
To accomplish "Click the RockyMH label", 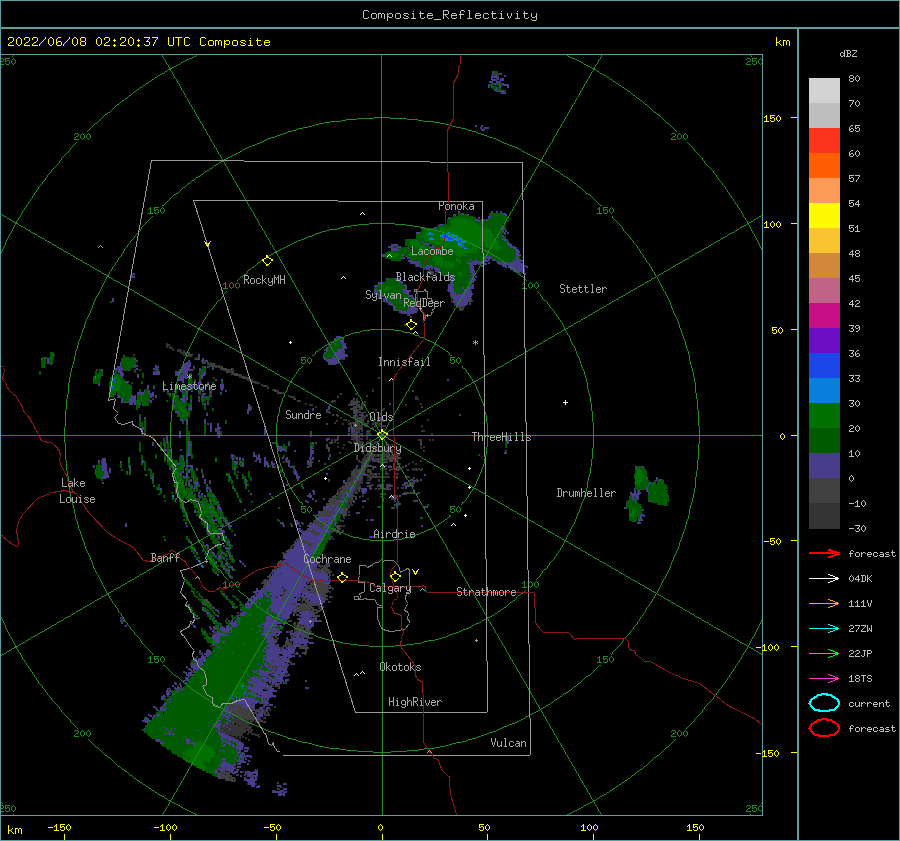I will click(264, 280).
